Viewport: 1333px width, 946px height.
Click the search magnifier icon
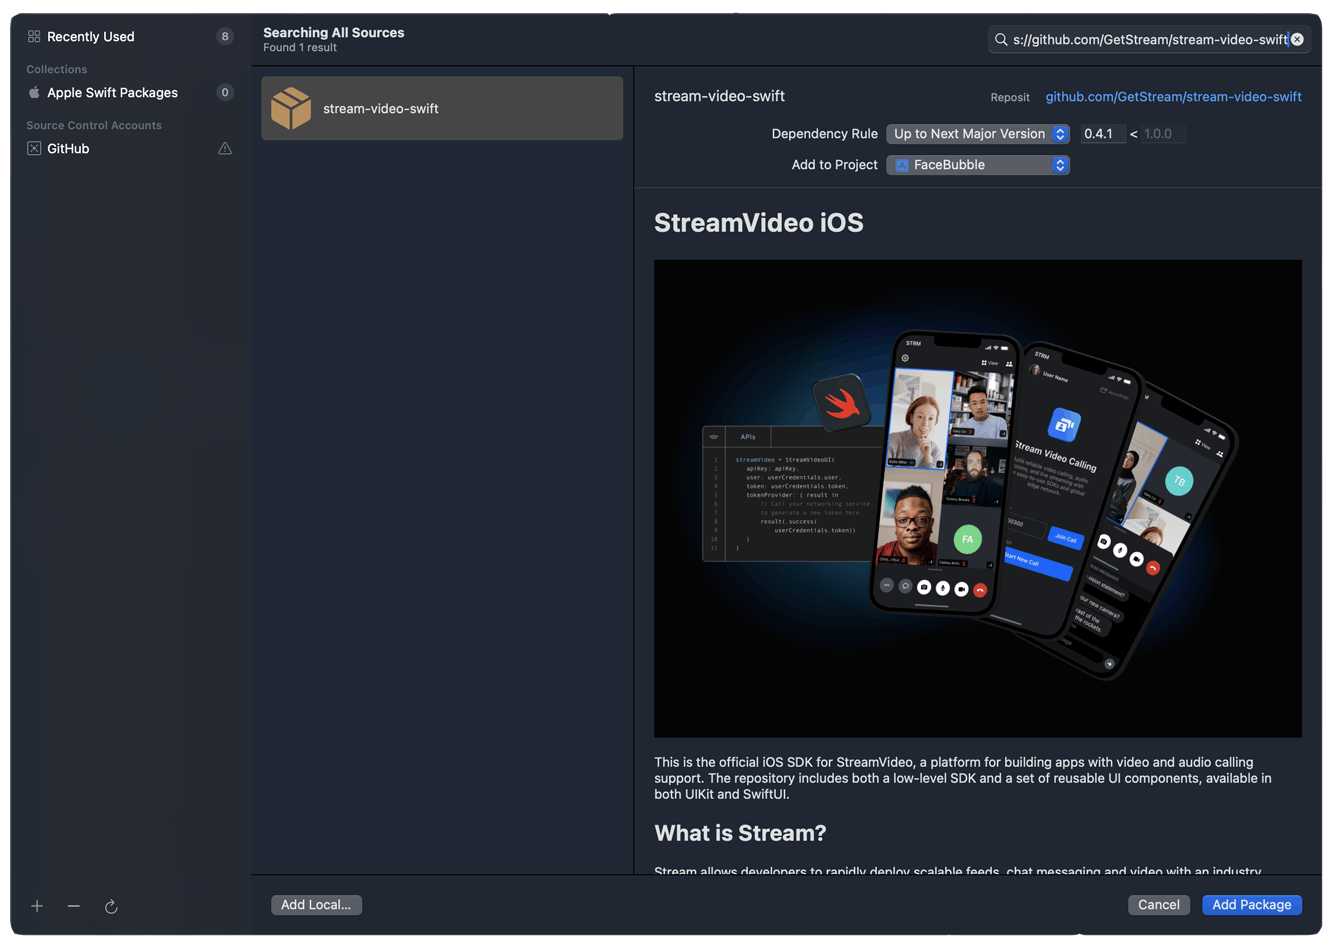point(1000,40)
